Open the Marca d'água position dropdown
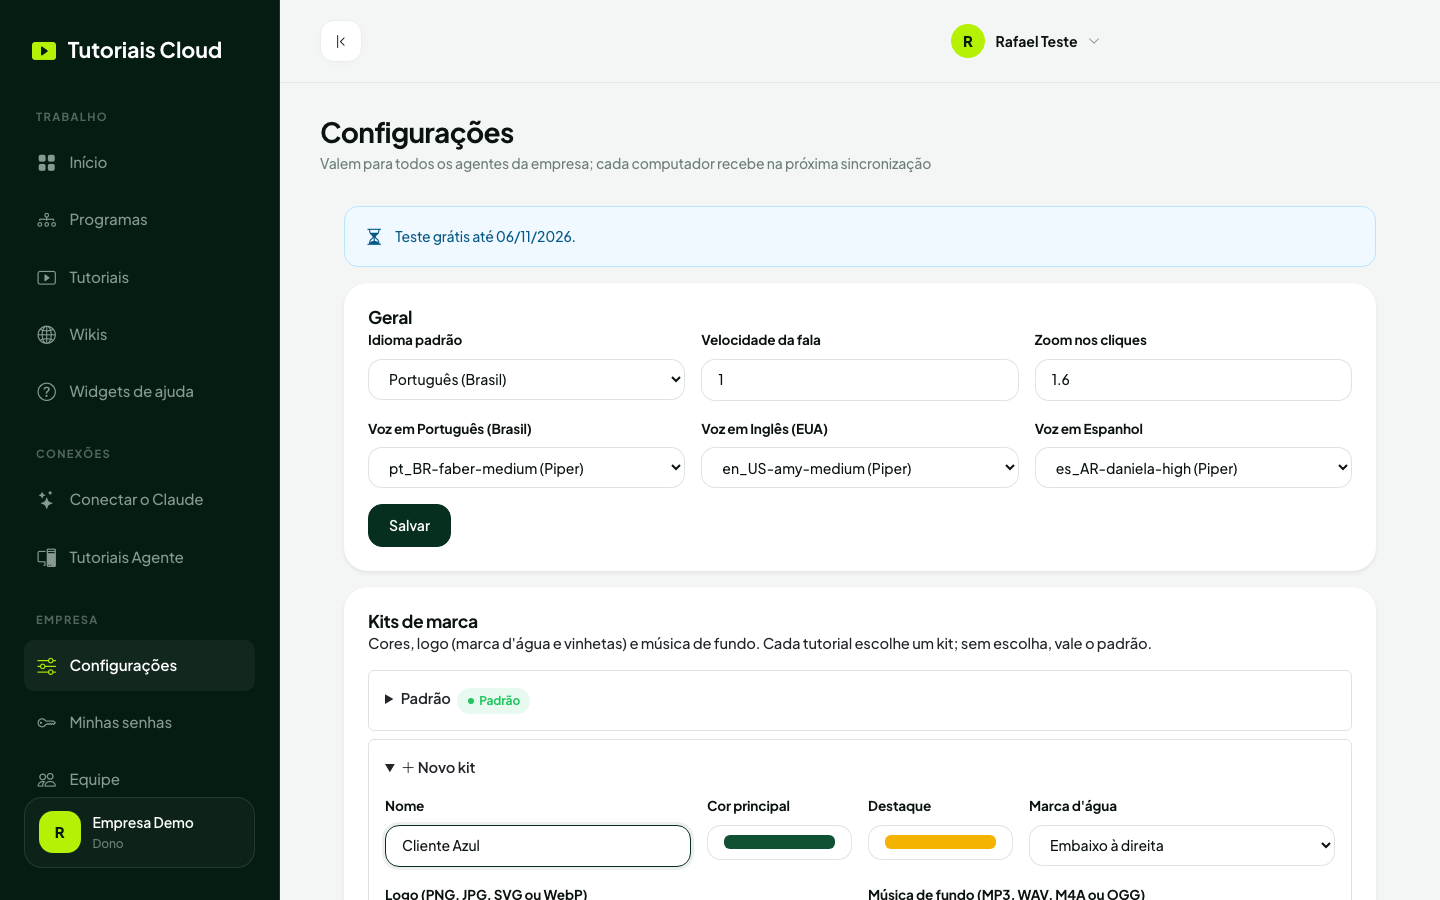This screenshot has height=900, width=1440. [x=1181, y=846]
